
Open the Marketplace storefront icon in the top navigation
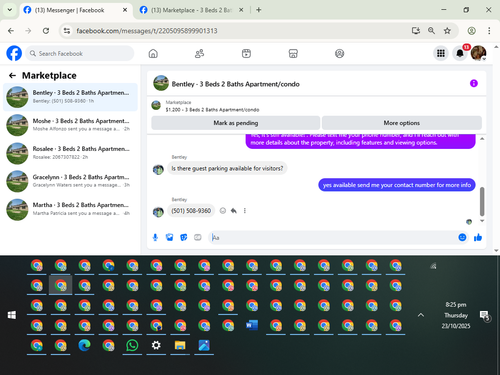pos(293,53)
